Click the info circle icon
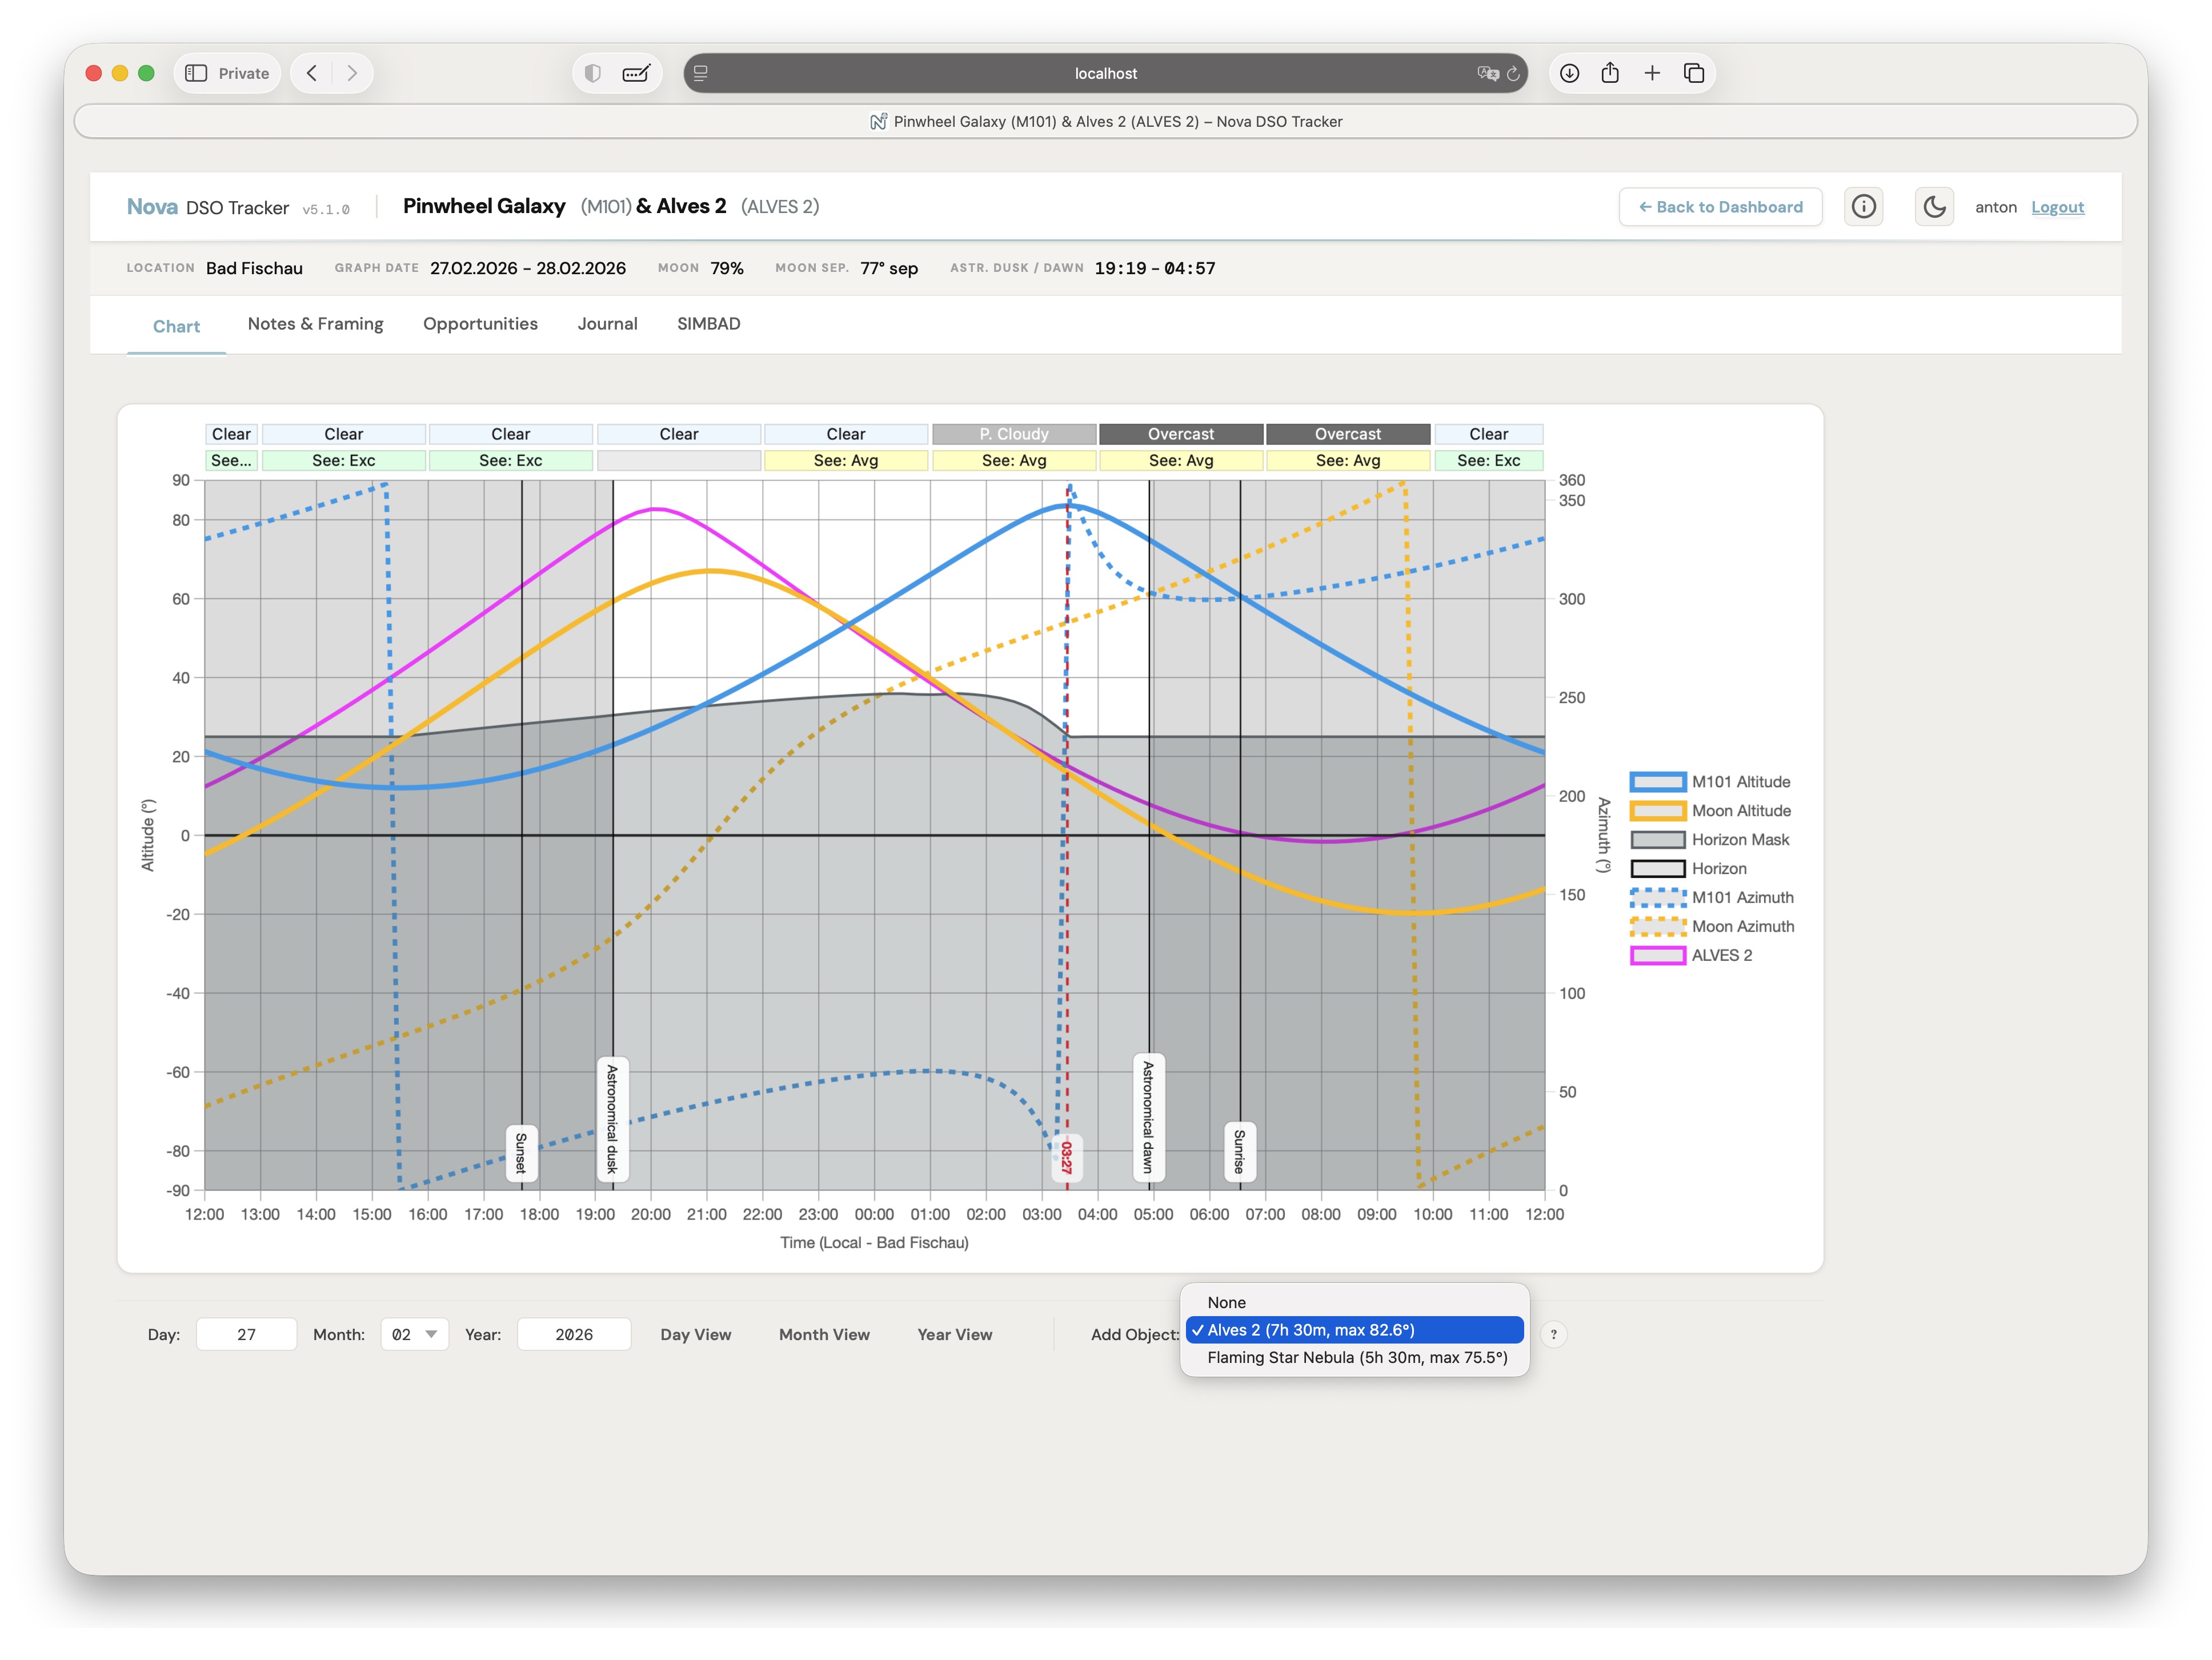The width and height of the screenshot is (2212, 1660). pyautogui.click(x=1863, y=207)
